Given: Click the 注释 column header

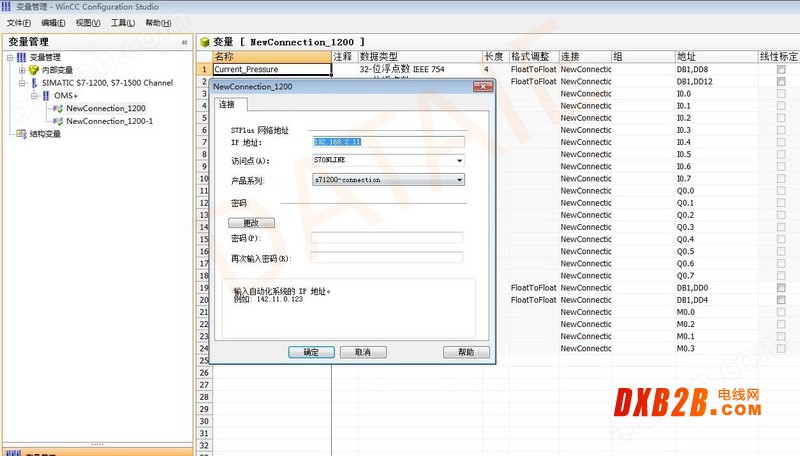Looking at the screenshot, I should 345,56.
